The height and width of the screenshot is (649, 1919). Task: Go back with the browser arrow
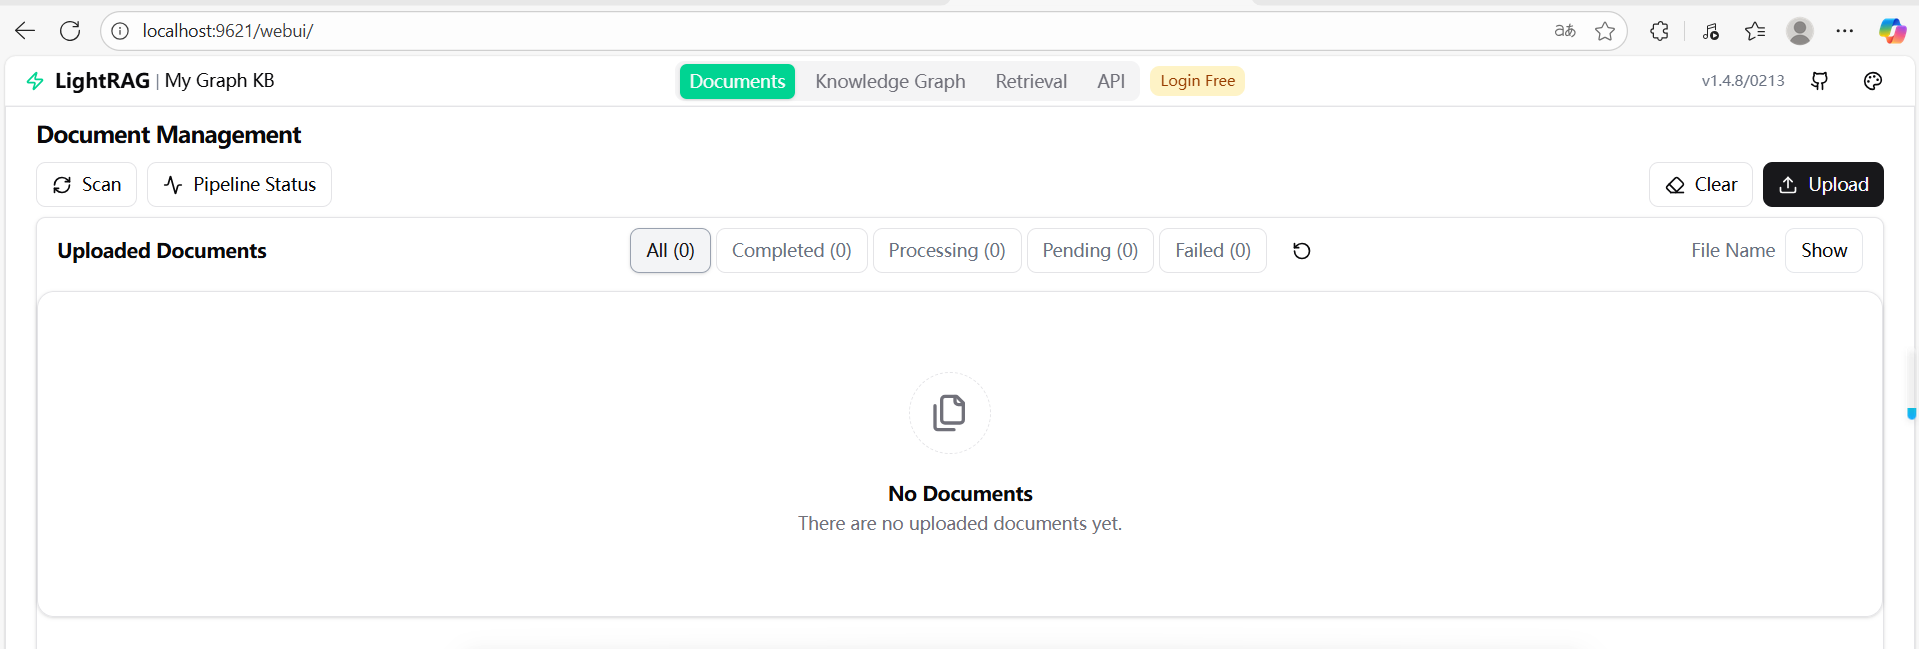tap(25, 31)
